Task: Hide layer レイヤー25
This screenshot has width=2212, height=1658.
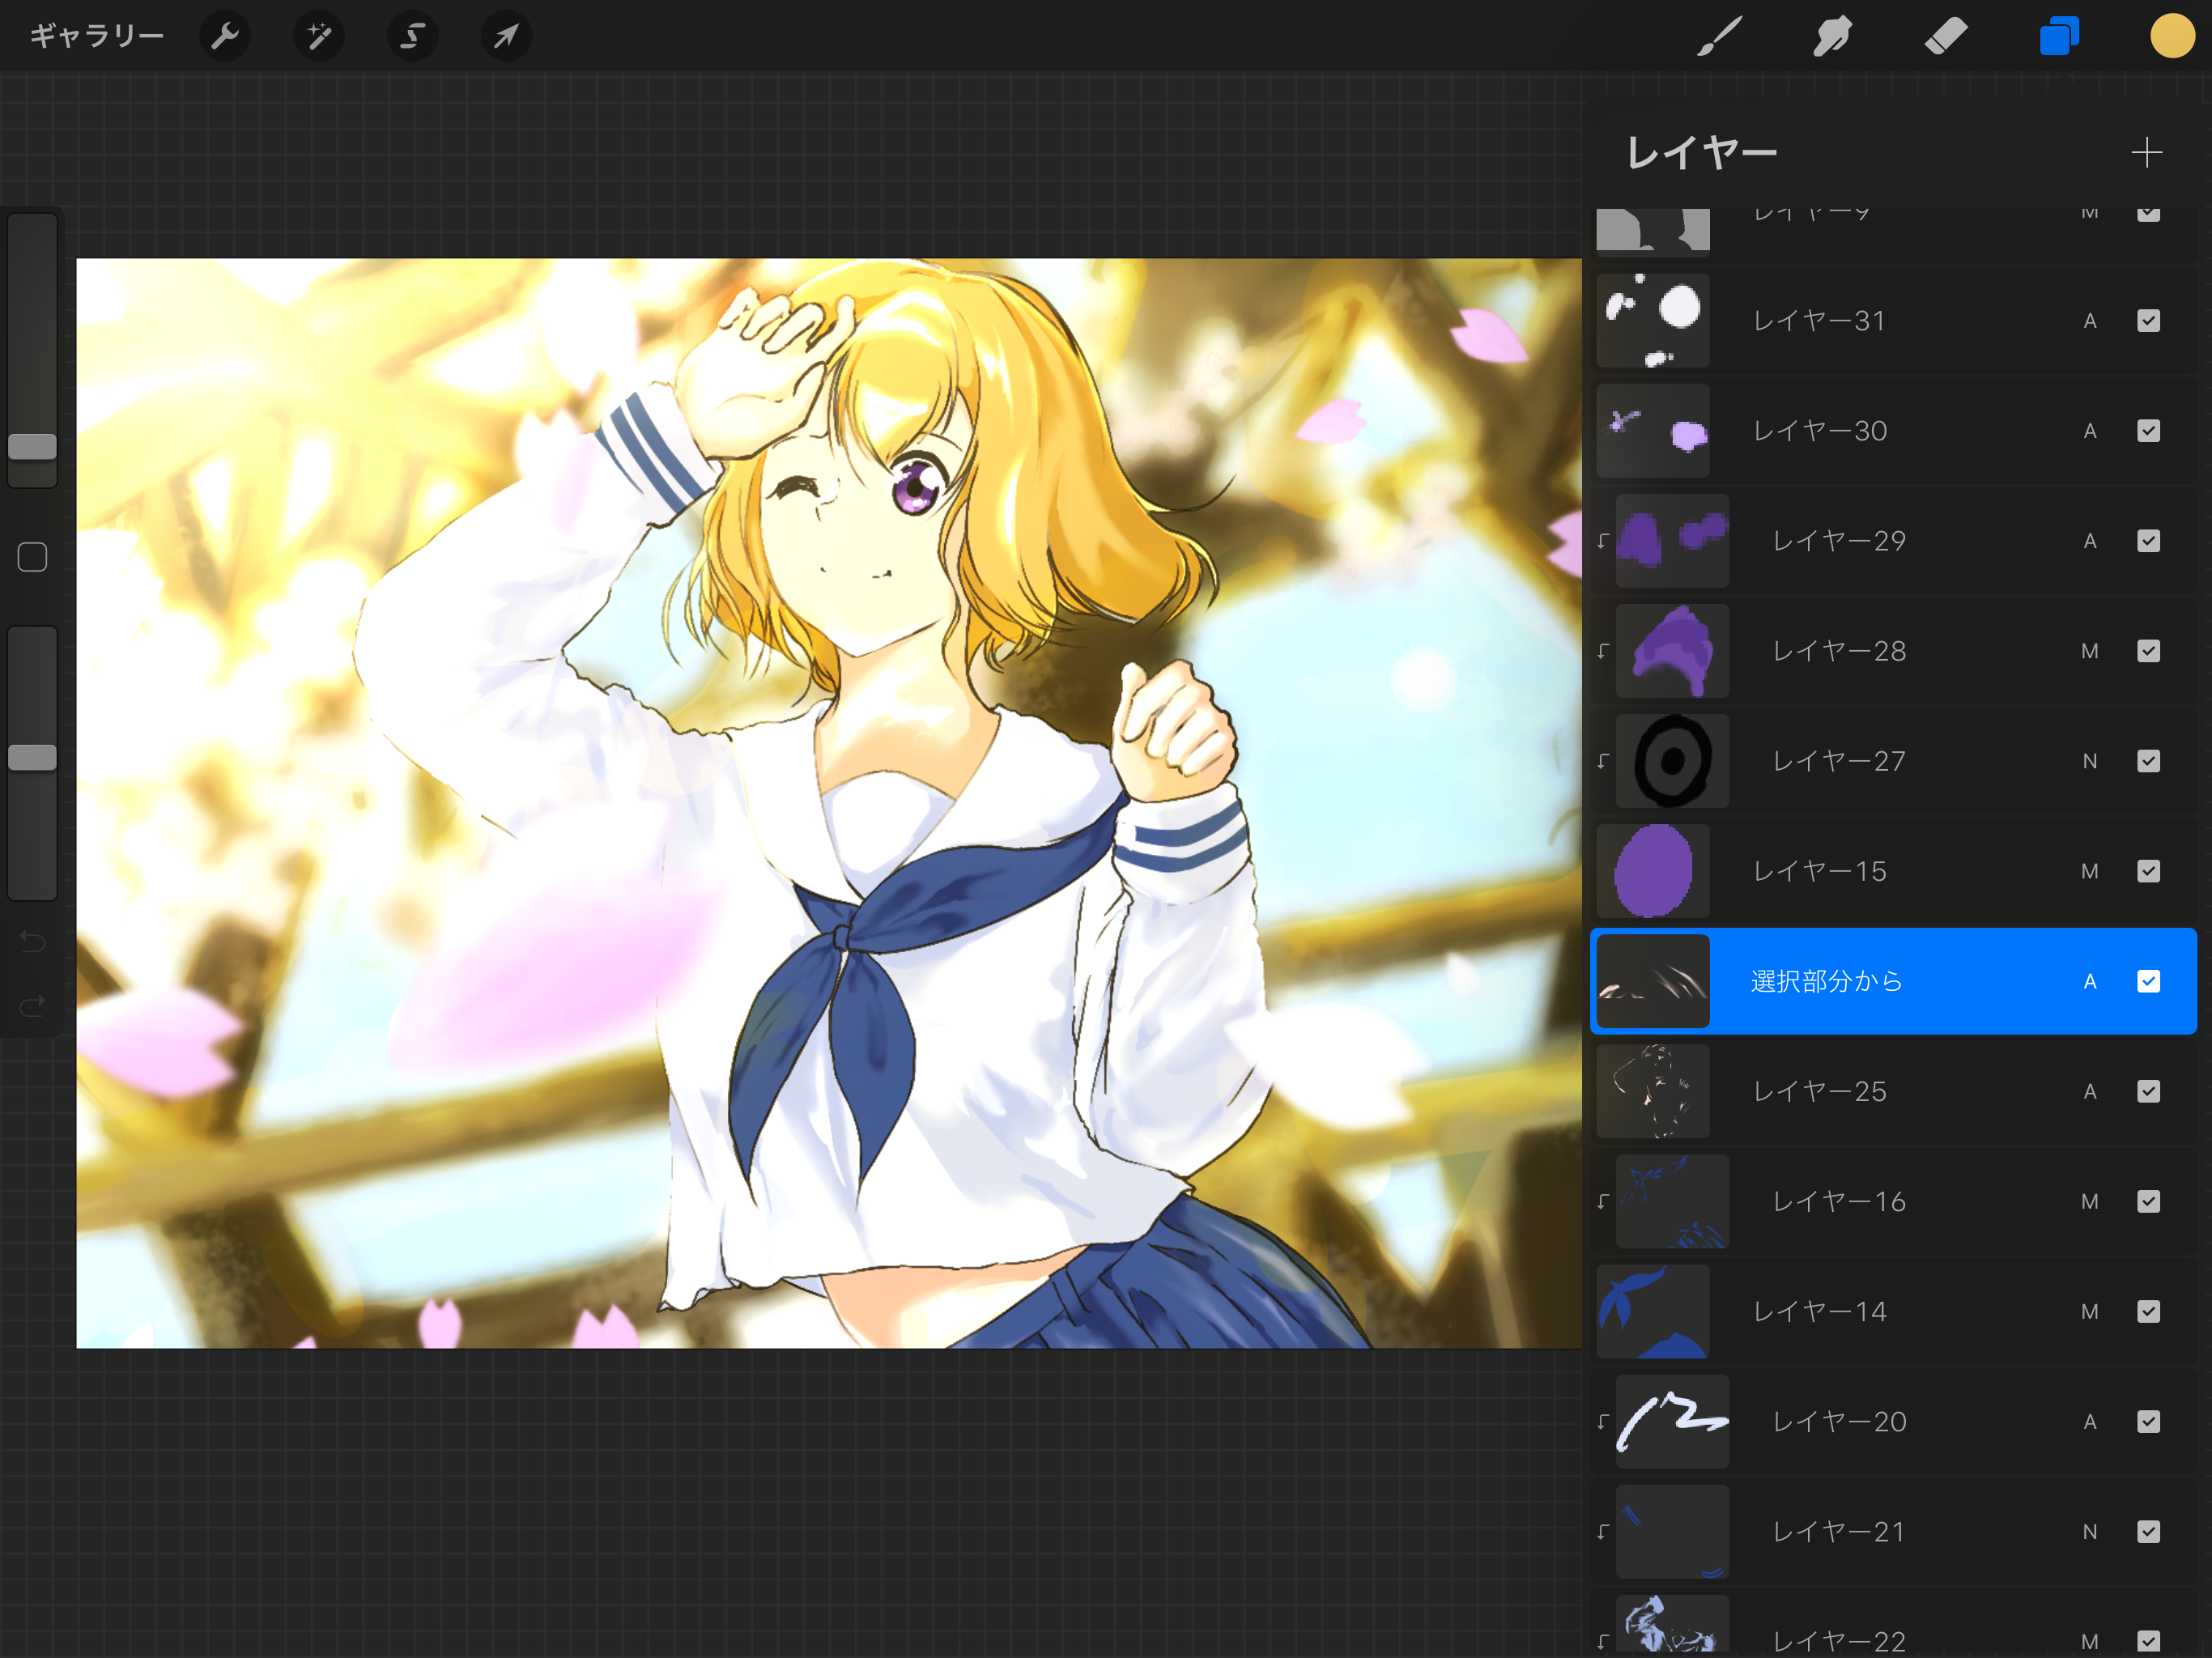Action: [x=2148, y=1091]
